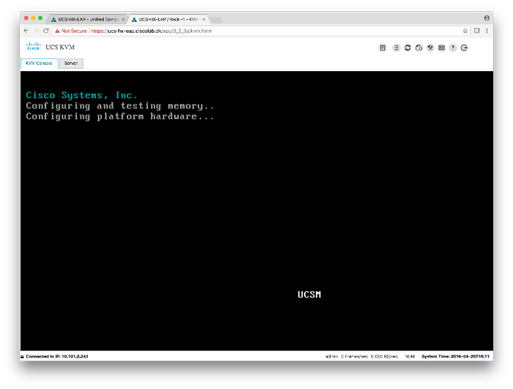Open the boot server icon in KVM toolbar
The width and height of the screenshot is (513, 389).
(x=382, y=48)
